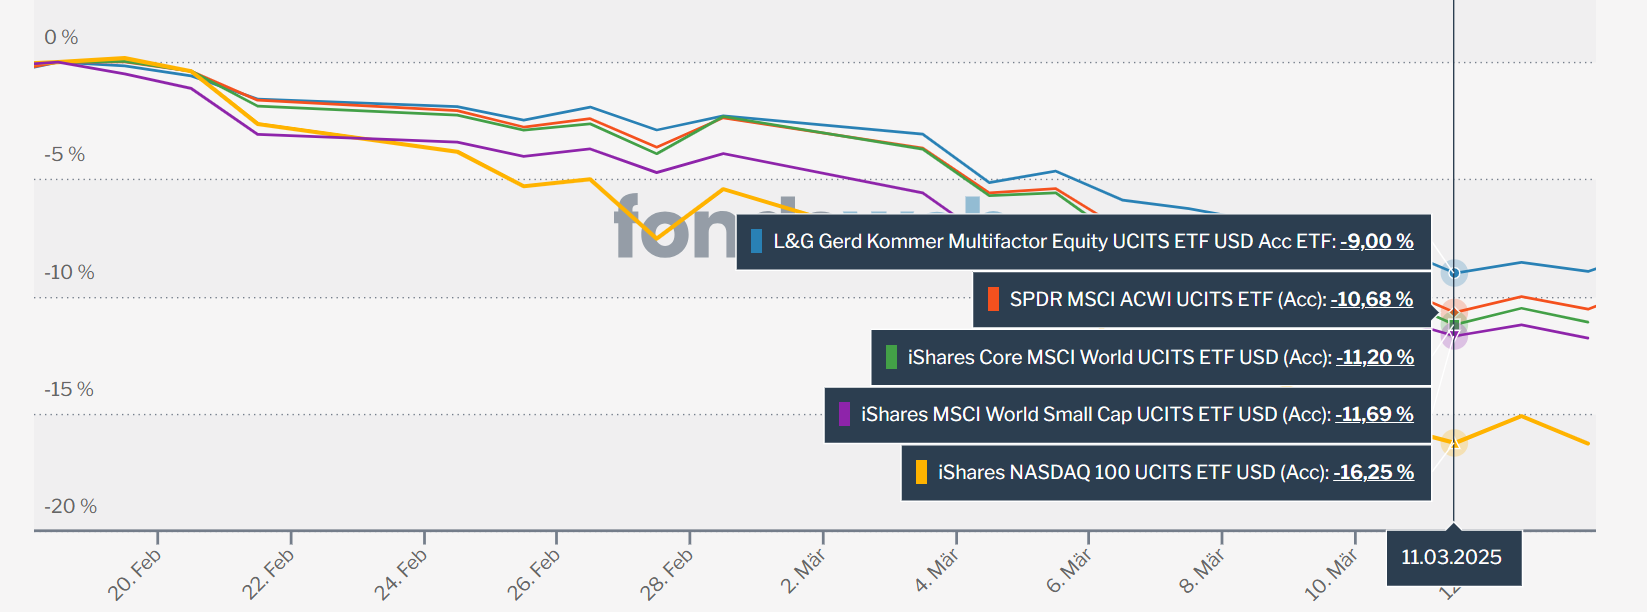The width and height of the screenshot is (1647, 612).
Task: Click the -20 % y-axis label
Action: point(70,506)
